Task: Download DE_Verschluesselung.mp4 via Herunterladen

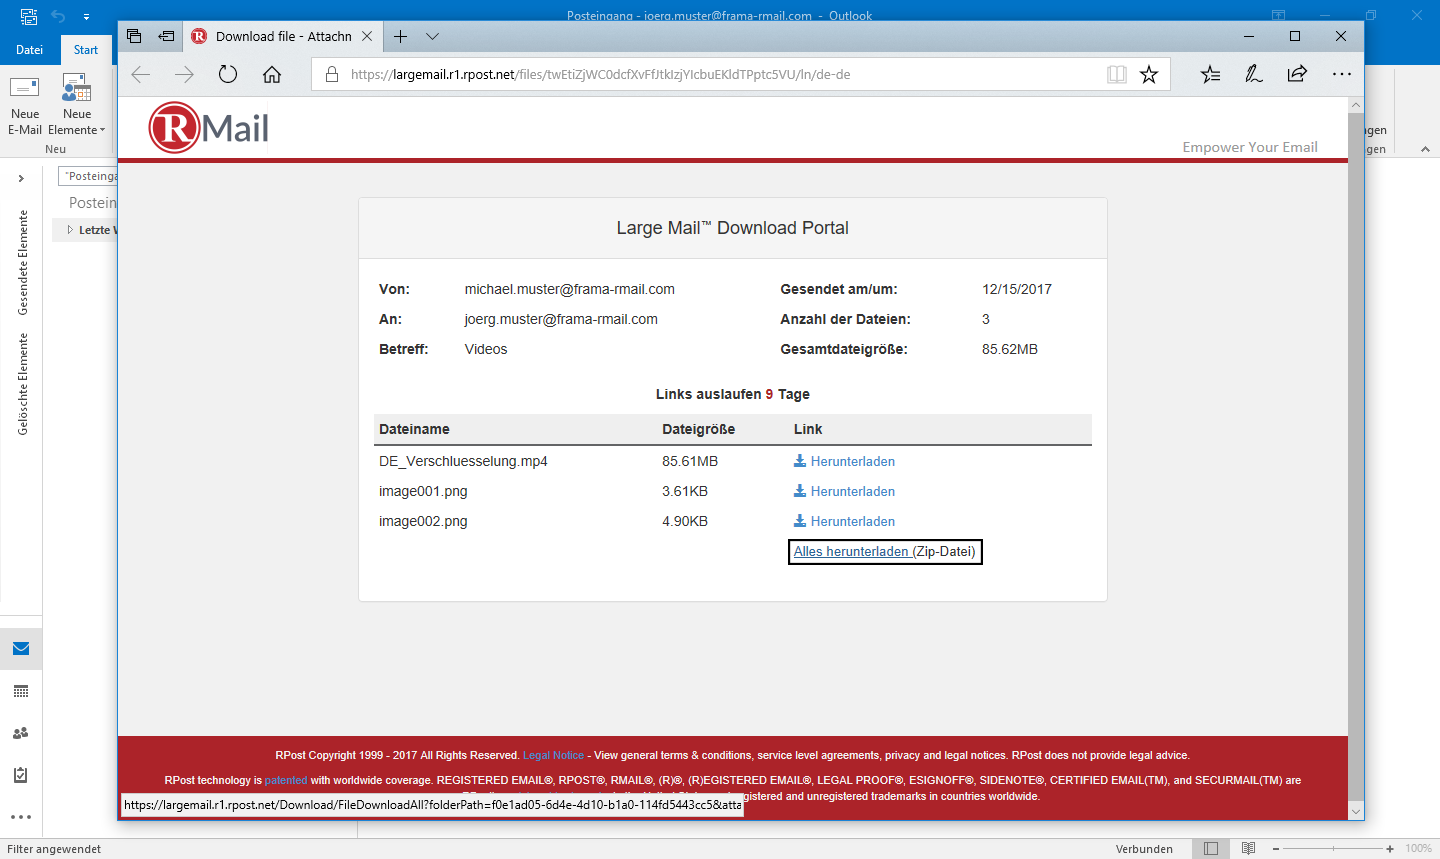Action: (844, 461)
